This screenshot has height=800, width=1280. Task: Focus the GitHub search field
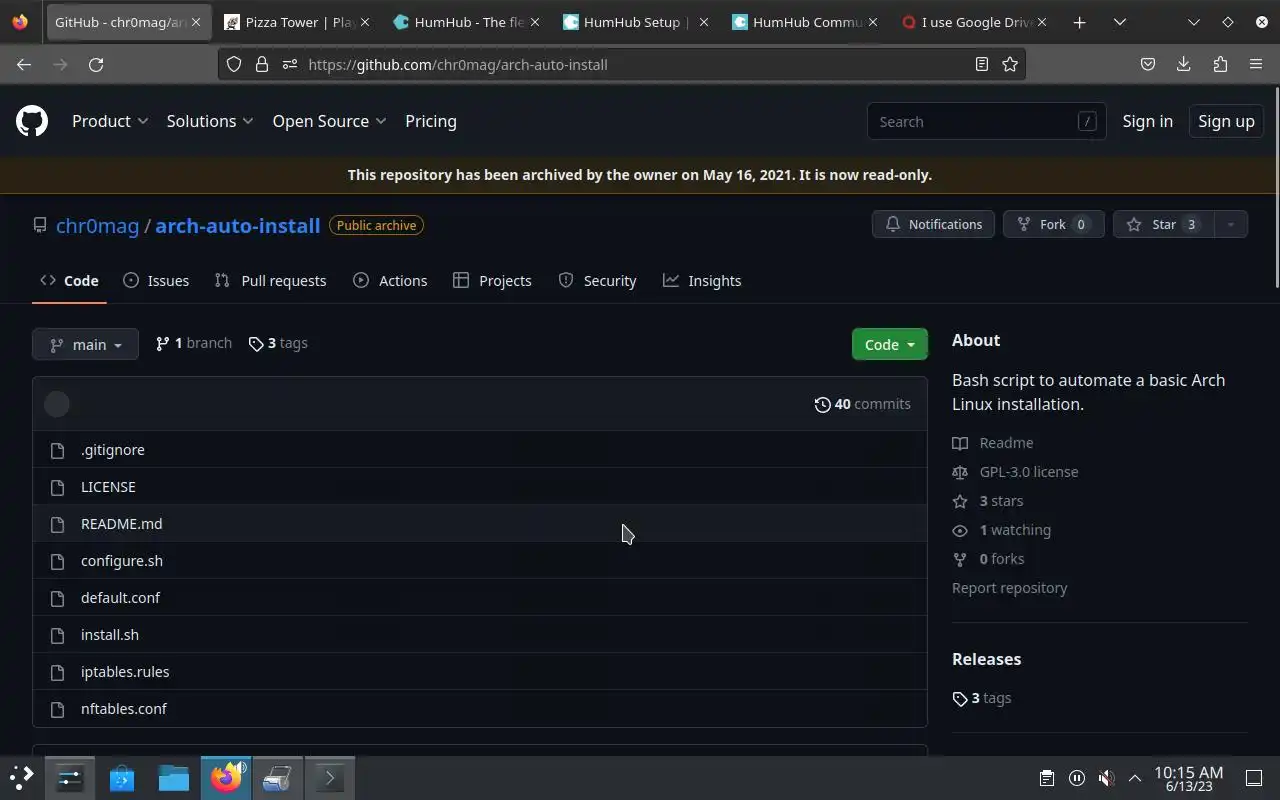click(x=986, y=121)
